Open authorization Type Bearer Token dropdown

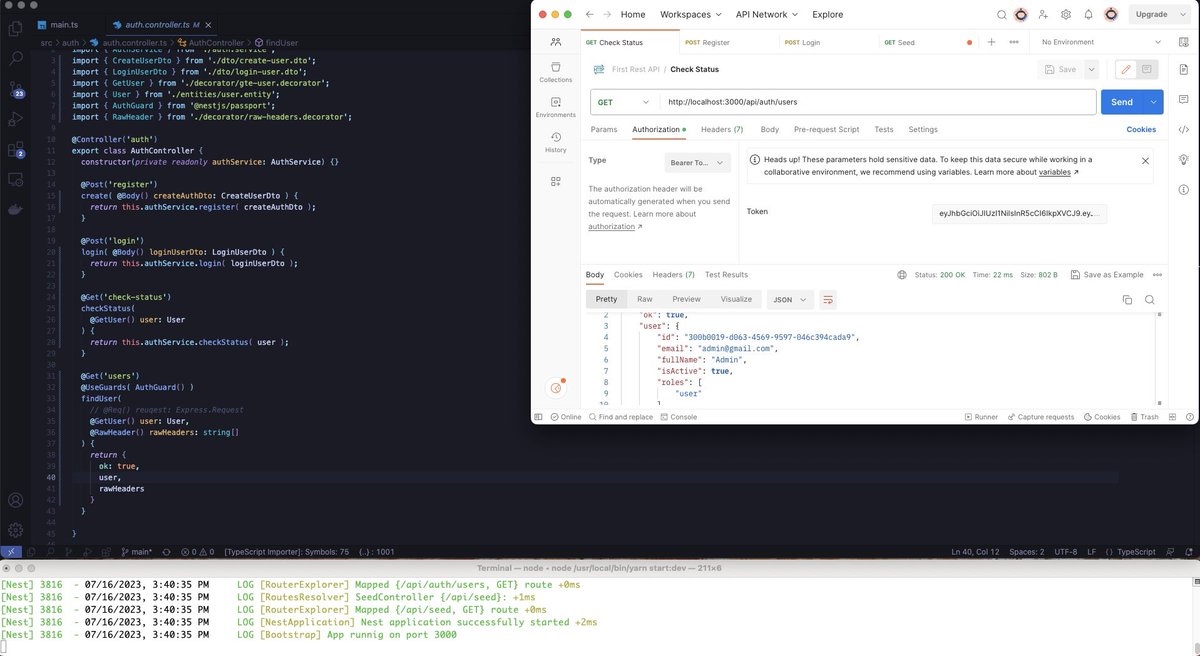click(698, 161)
